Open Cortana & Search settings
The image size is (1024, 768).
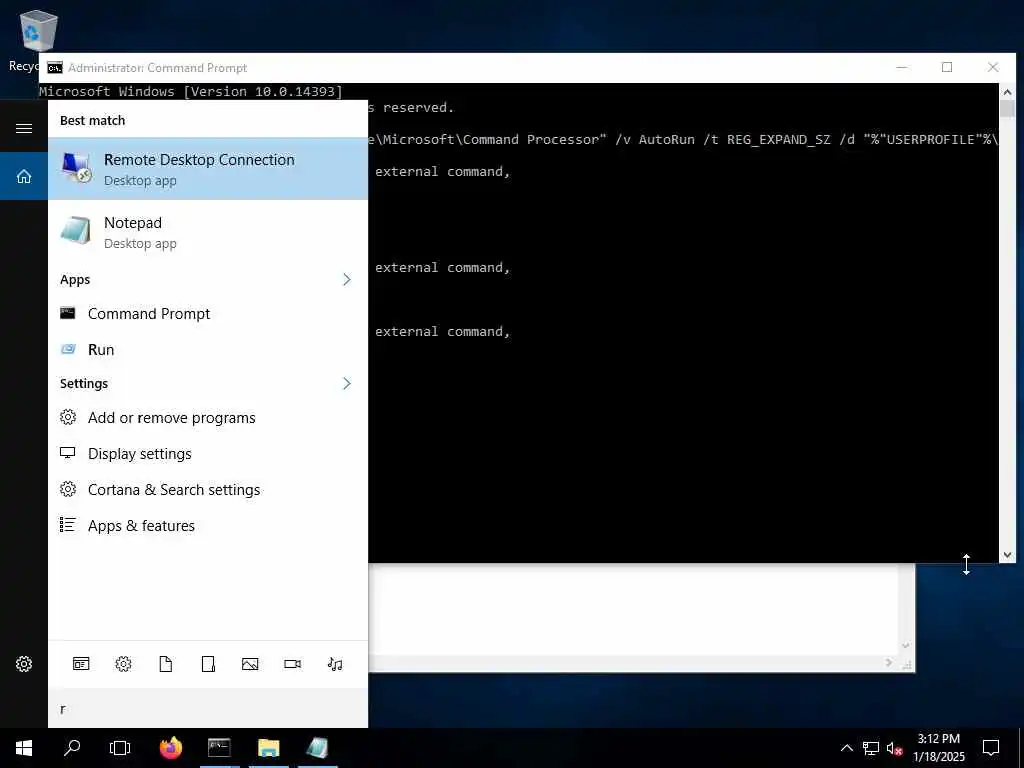pos(208,490)
